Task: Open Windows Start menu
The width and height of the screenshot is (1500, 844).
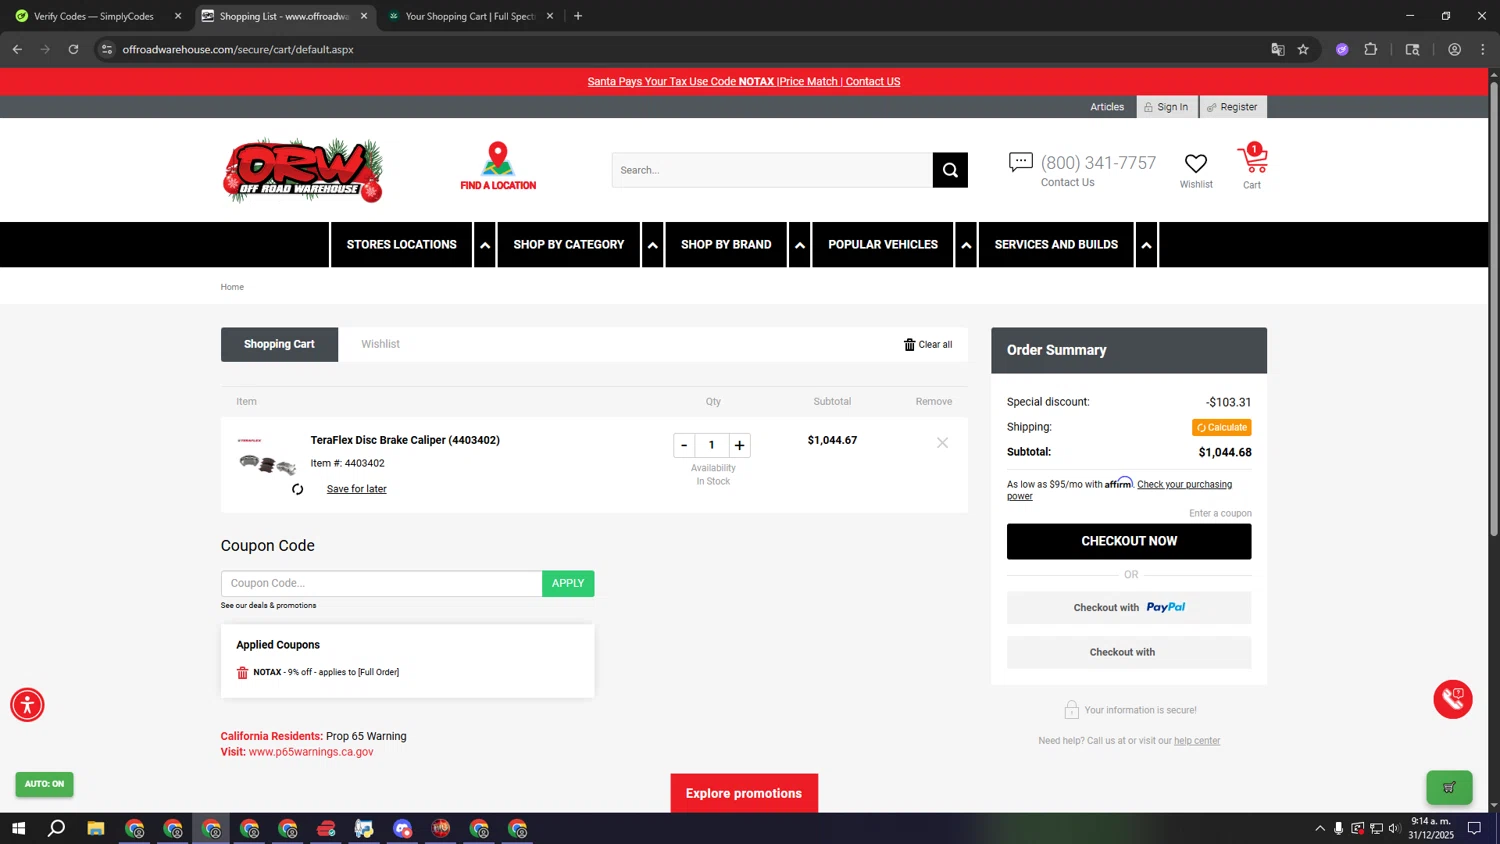Action: pyautogui.click(x=18, y=828)
